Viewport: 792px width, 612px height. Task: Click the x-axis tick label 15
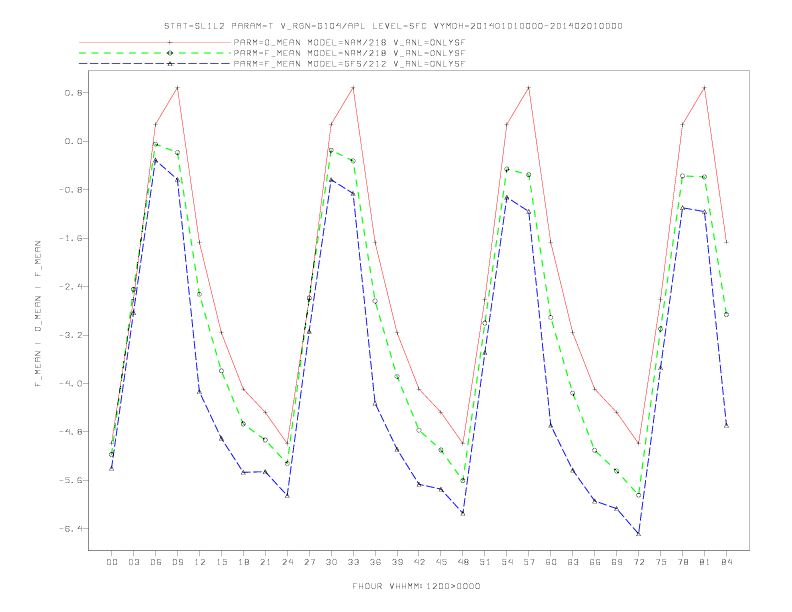tap(221, 562)
